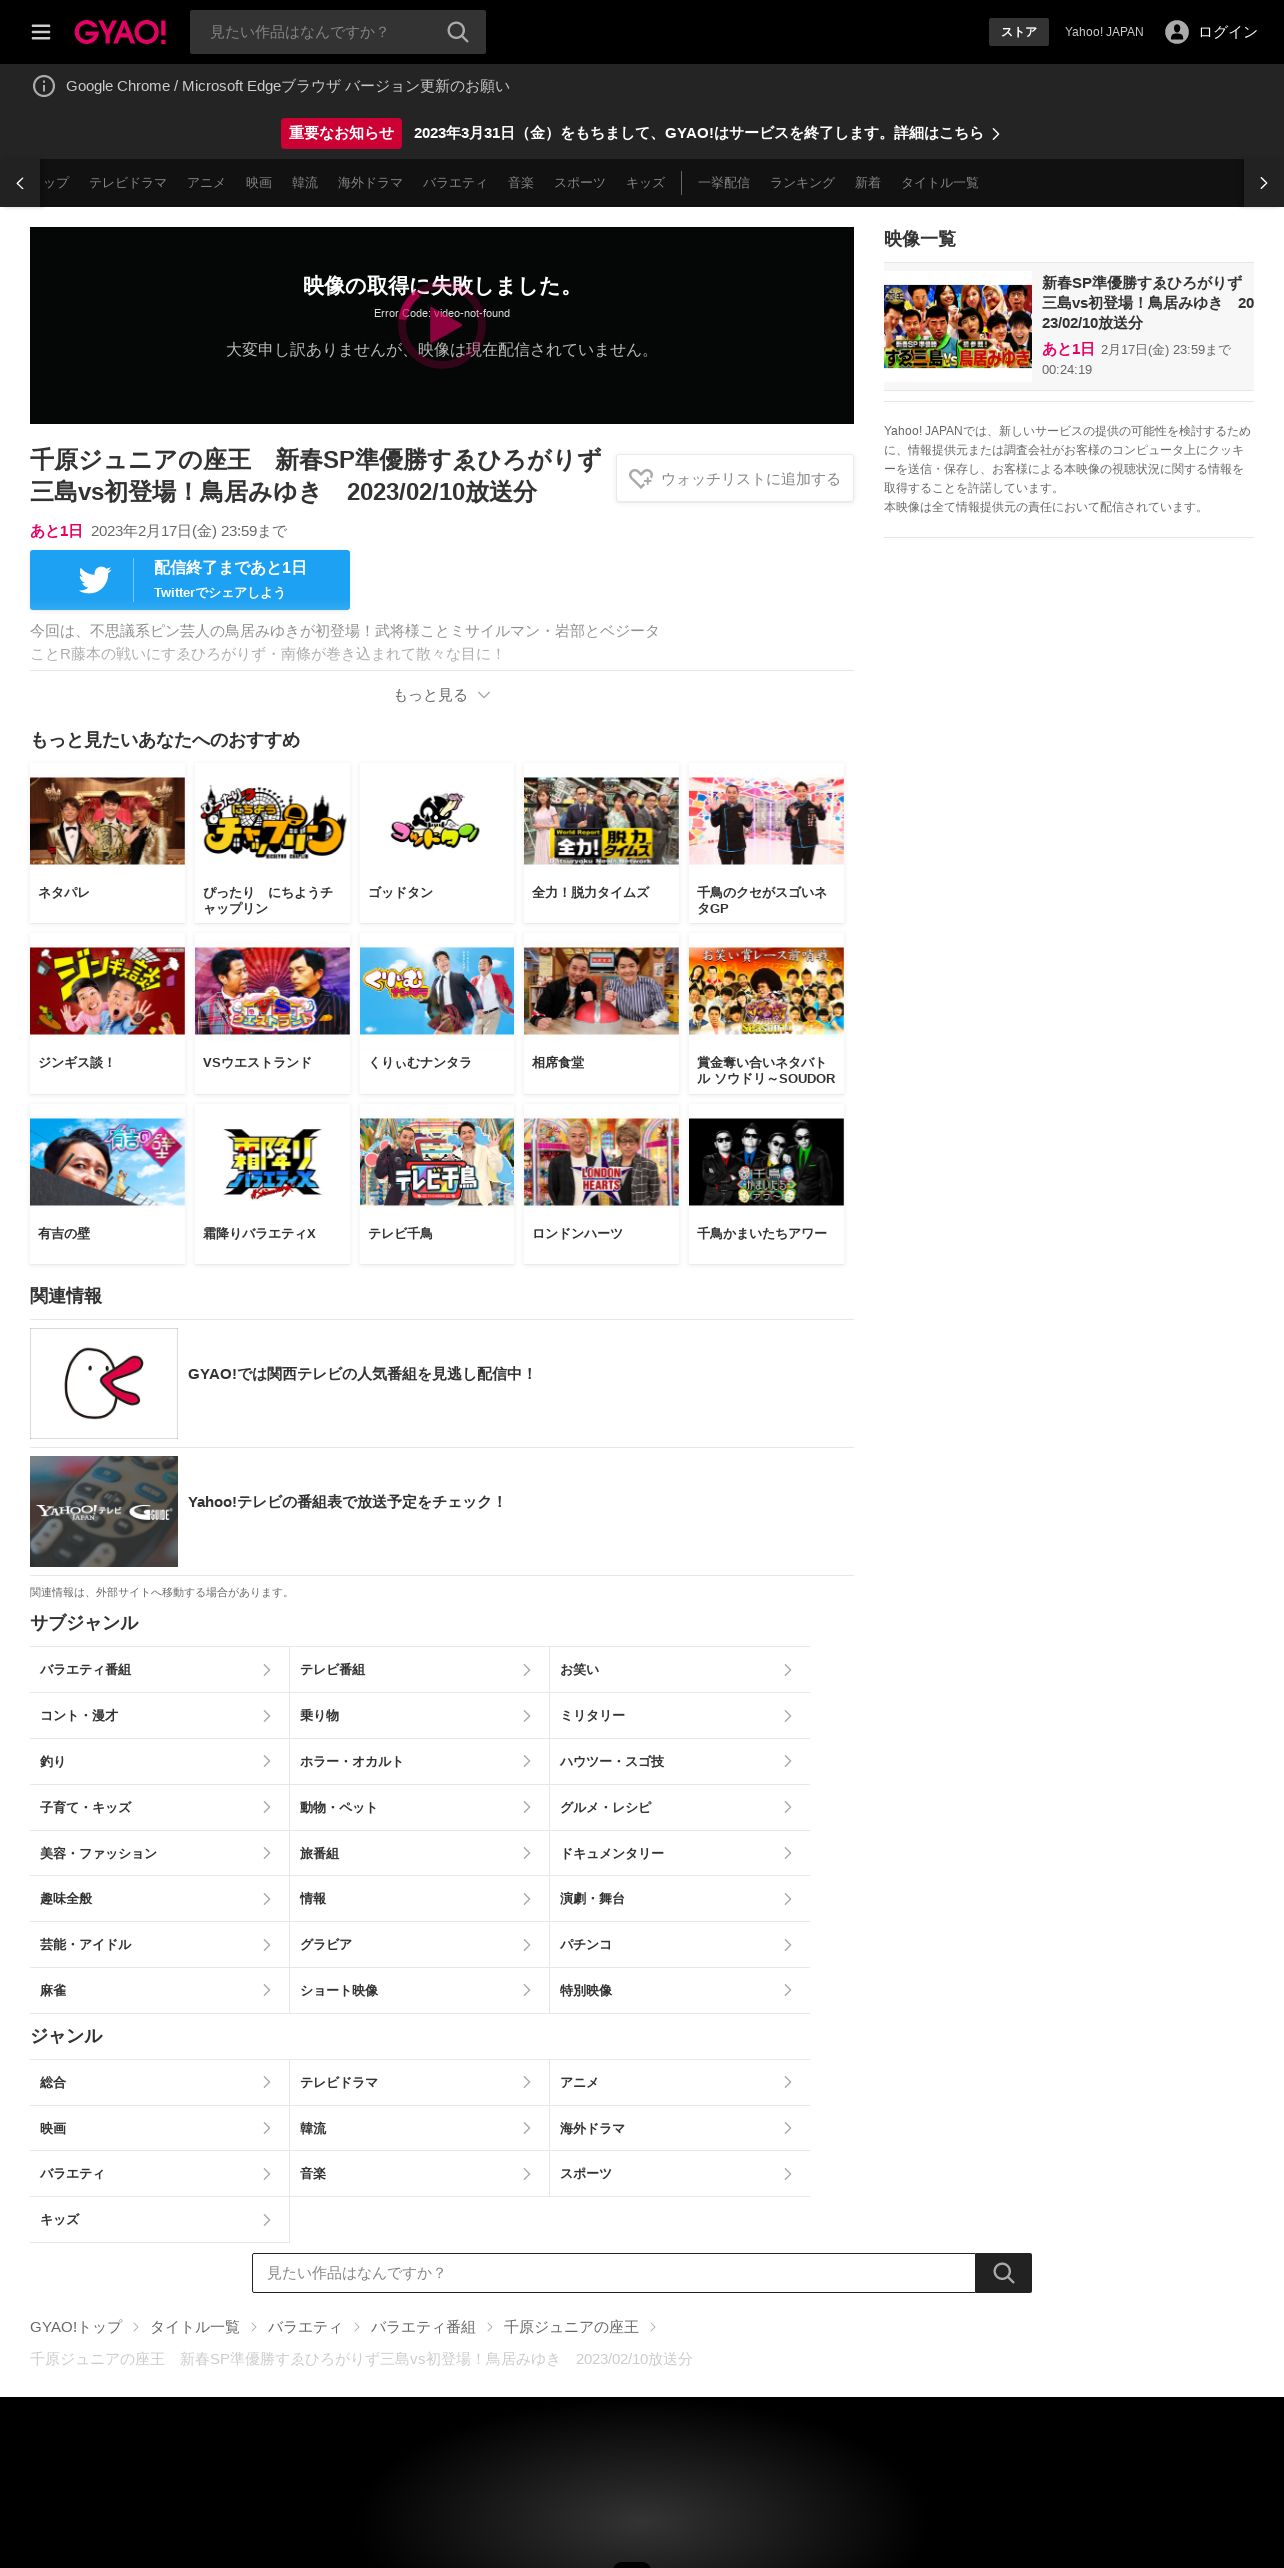The image size is (1284, 2568).
Task: Click the header search magnifier icon
Action: [458, 32]
